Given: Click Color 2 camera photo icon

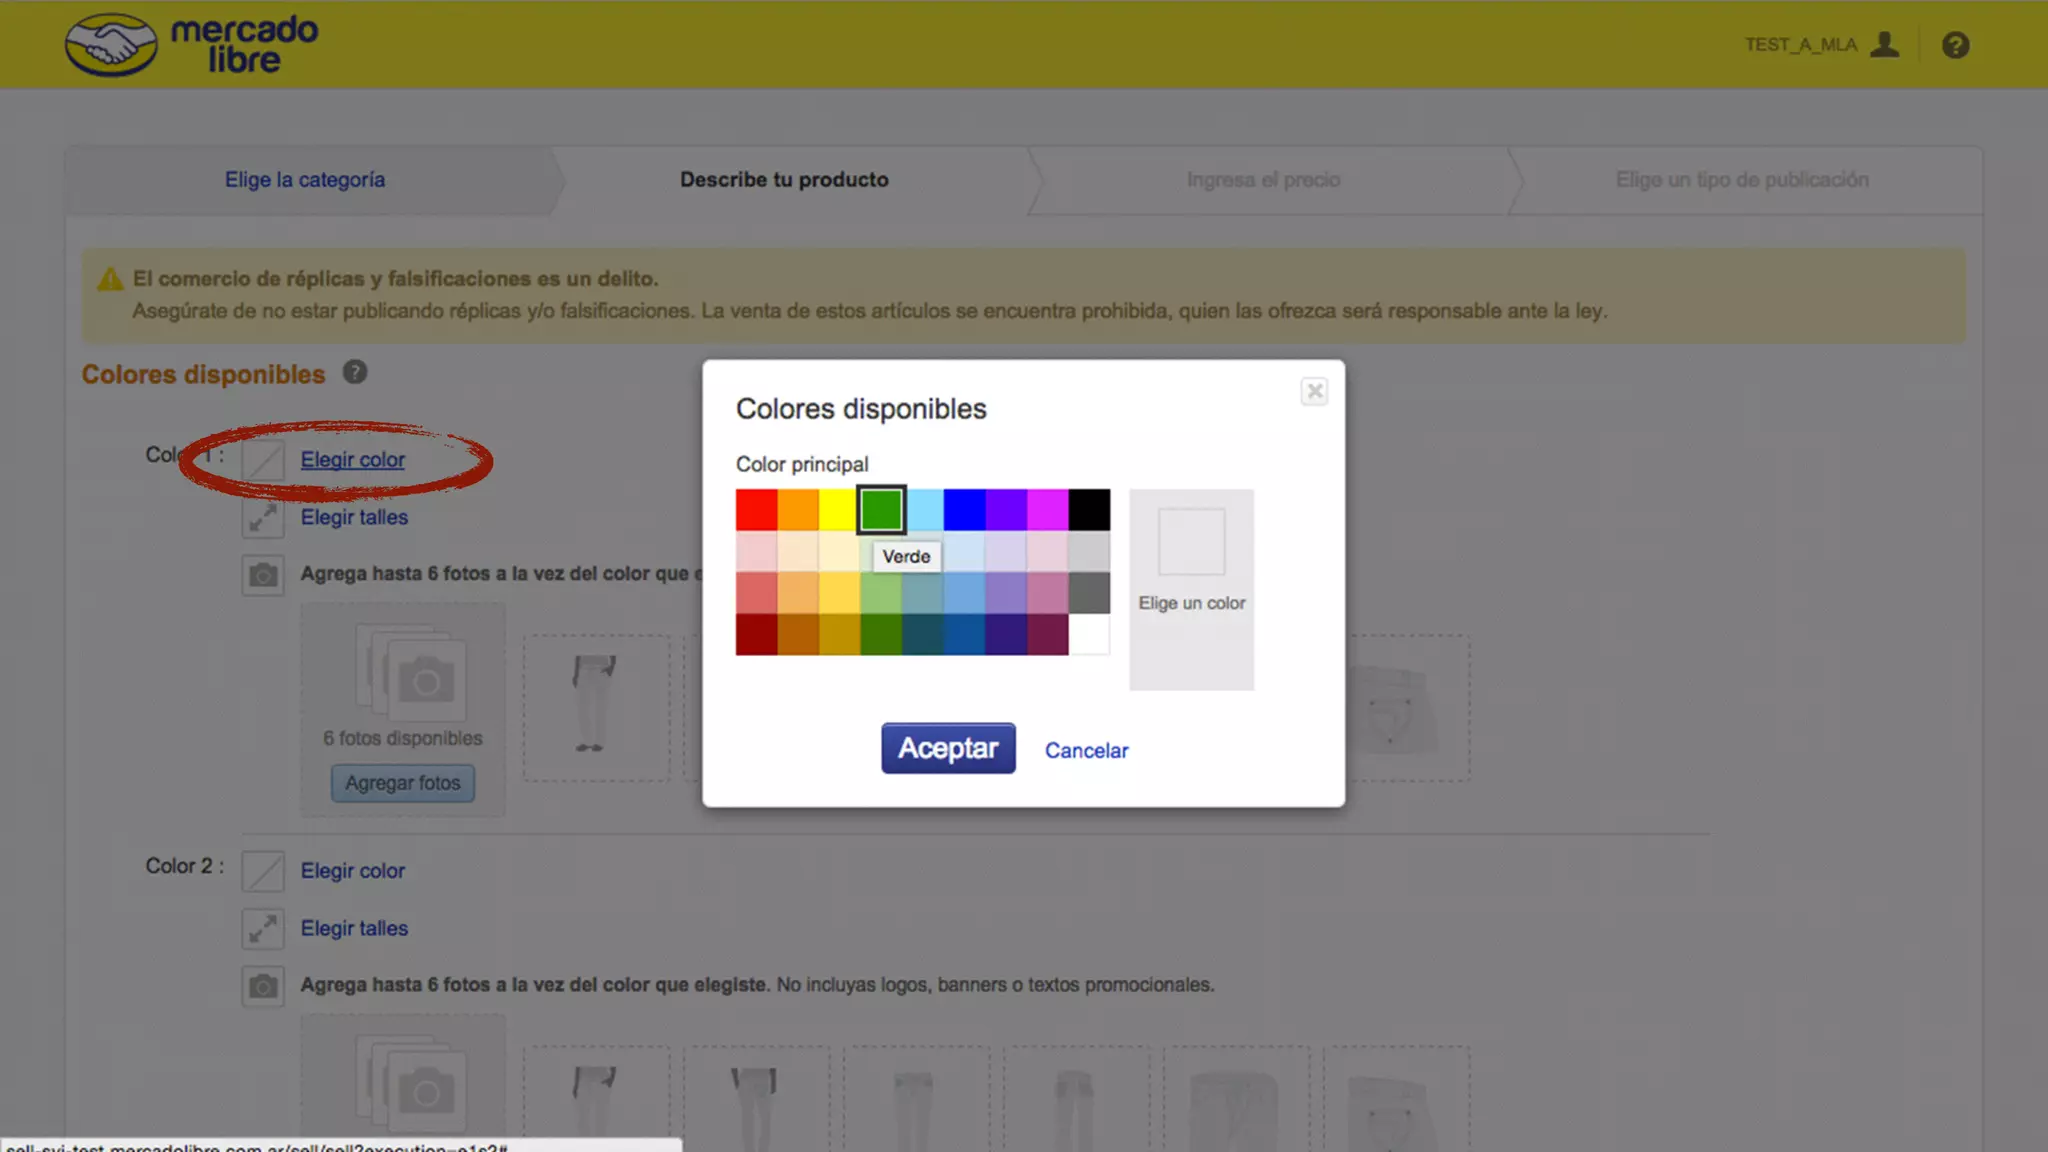Looking at the screenshot, I should point(263,986).
